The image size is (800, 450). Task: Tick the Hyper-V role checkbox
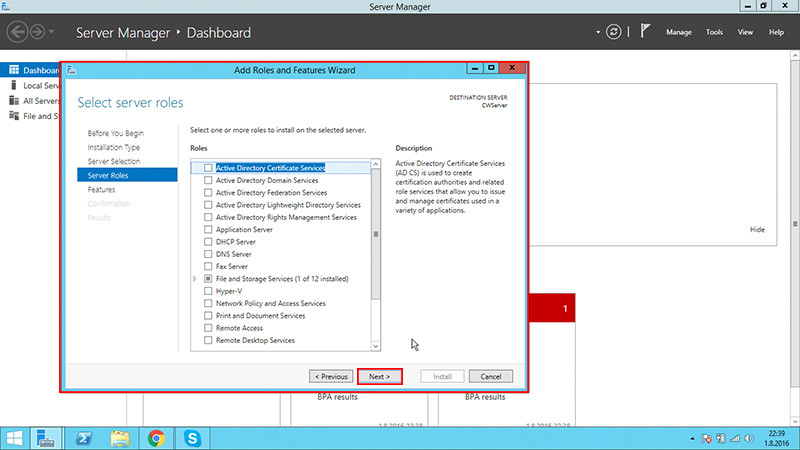tap(208, 291)
